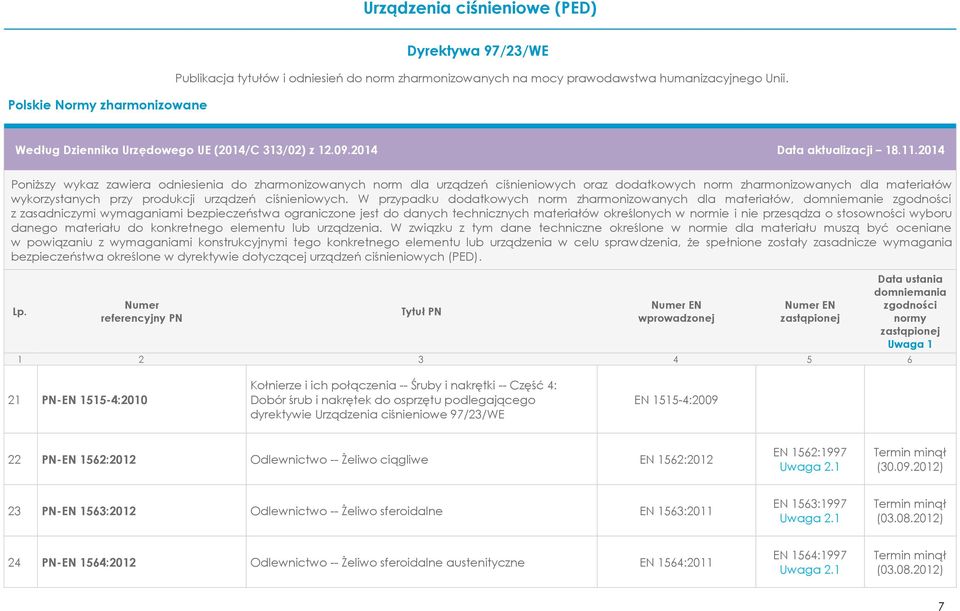Click the EN 1563:1997 replaced standard text
The width and height of the screenshot is (960, 611).
tap(809, 504)
